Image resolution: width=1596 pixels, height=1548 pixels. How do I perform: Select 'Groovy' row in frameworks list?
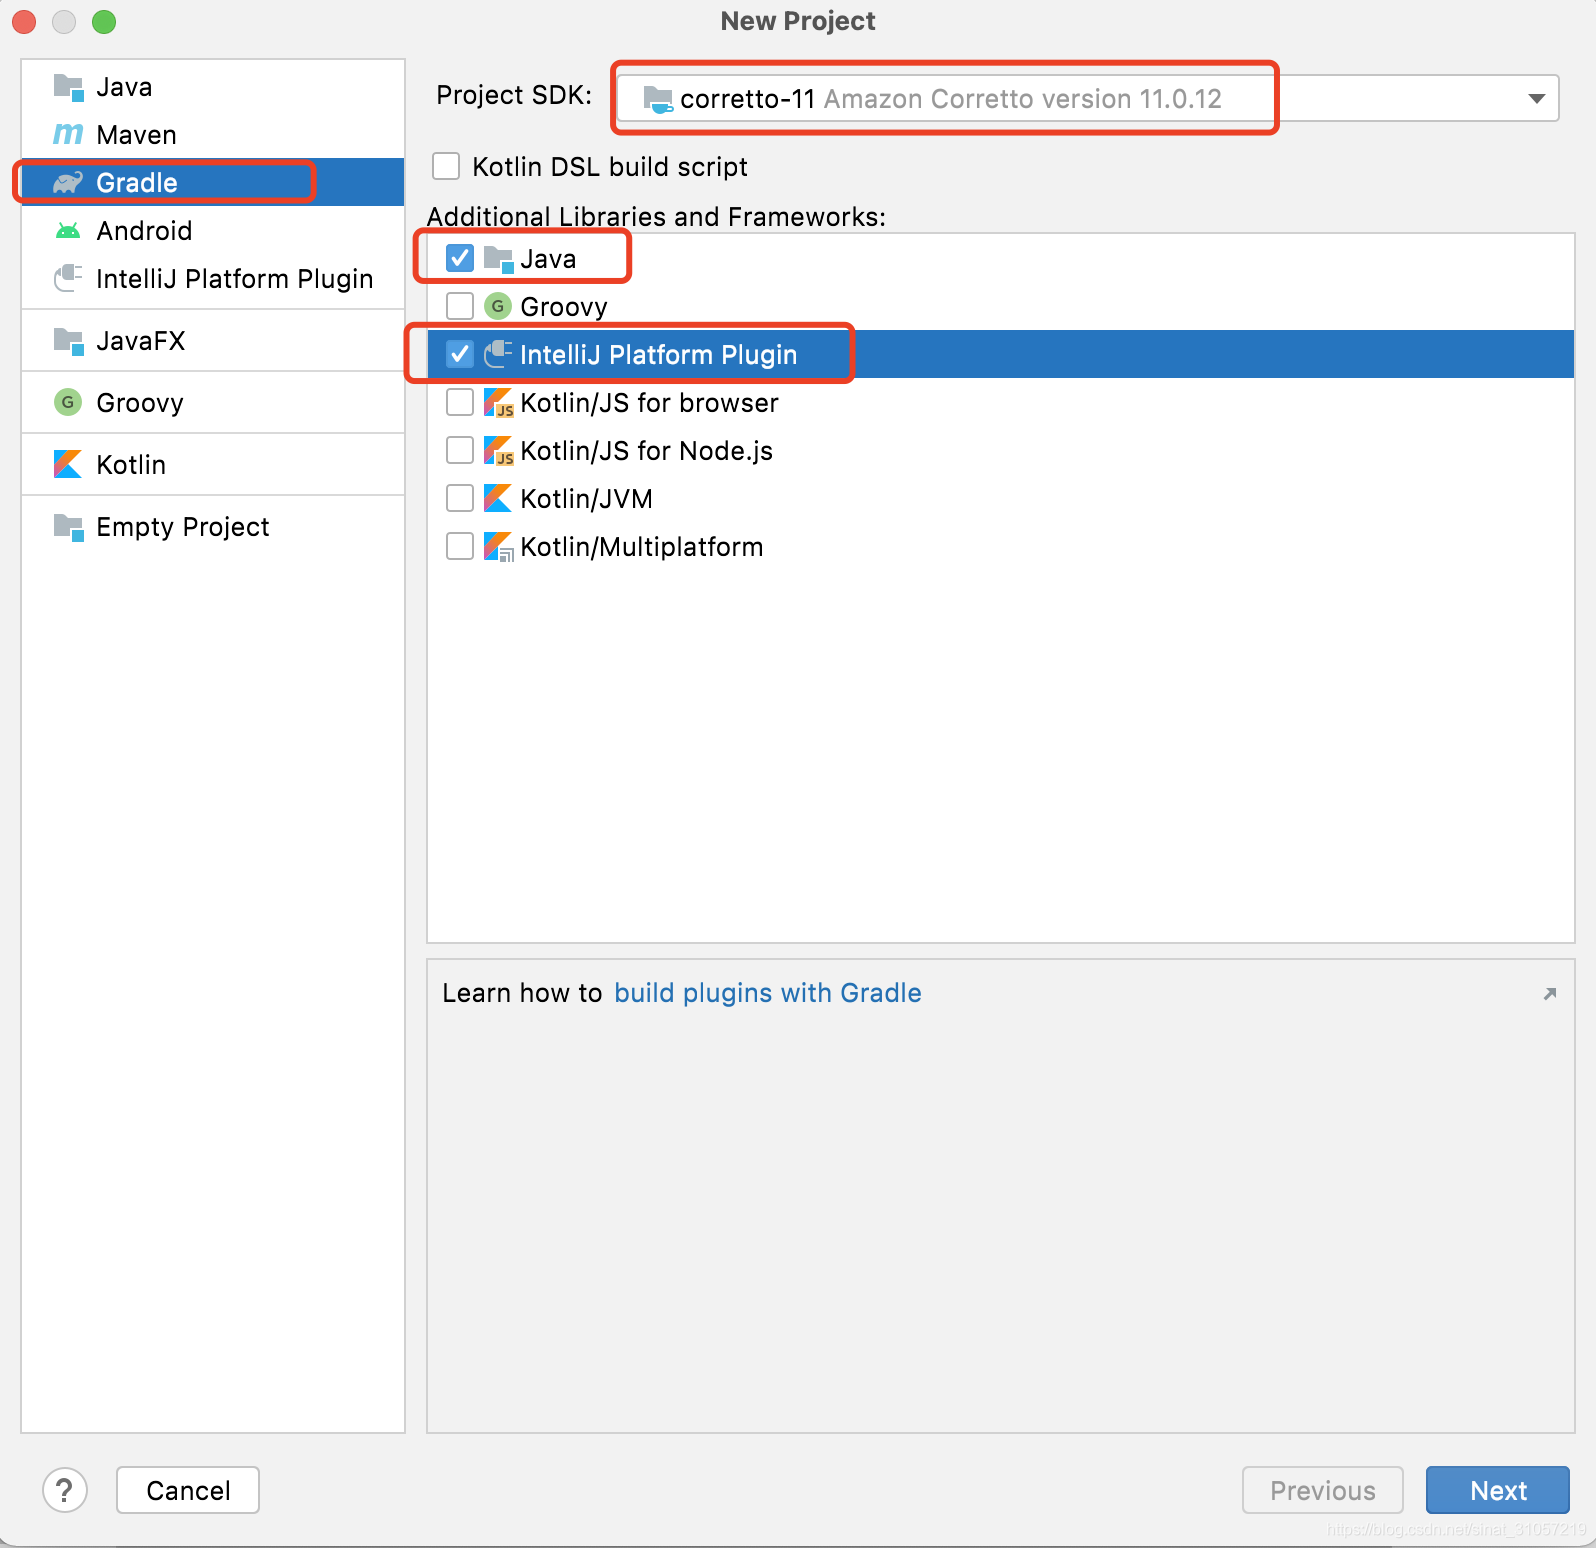1001,306
